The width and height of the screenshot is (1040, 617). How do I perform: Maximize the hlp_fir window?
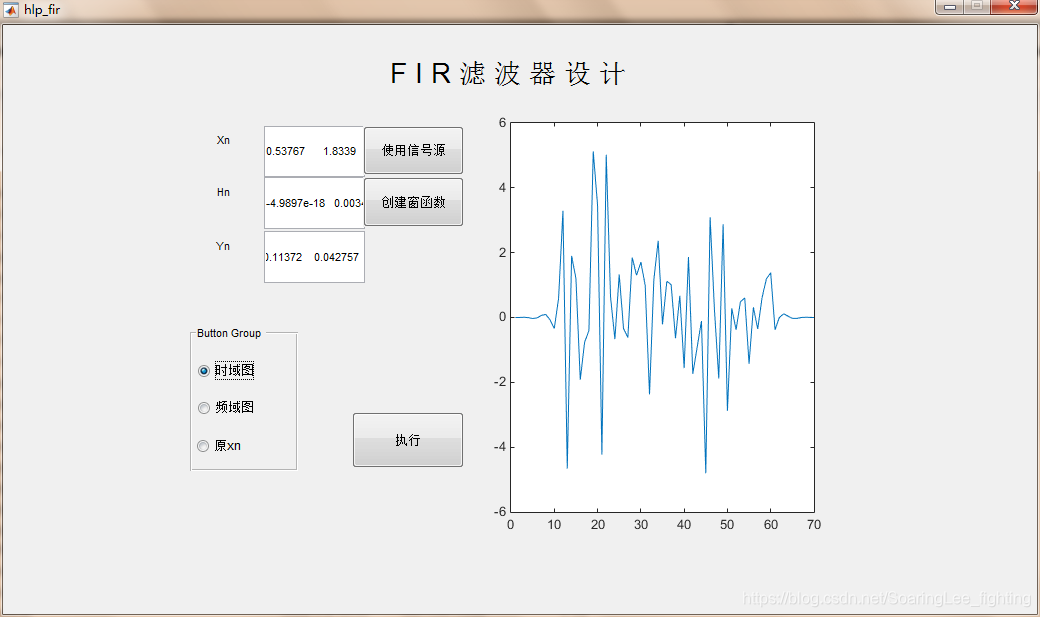(x=977, y=7)
